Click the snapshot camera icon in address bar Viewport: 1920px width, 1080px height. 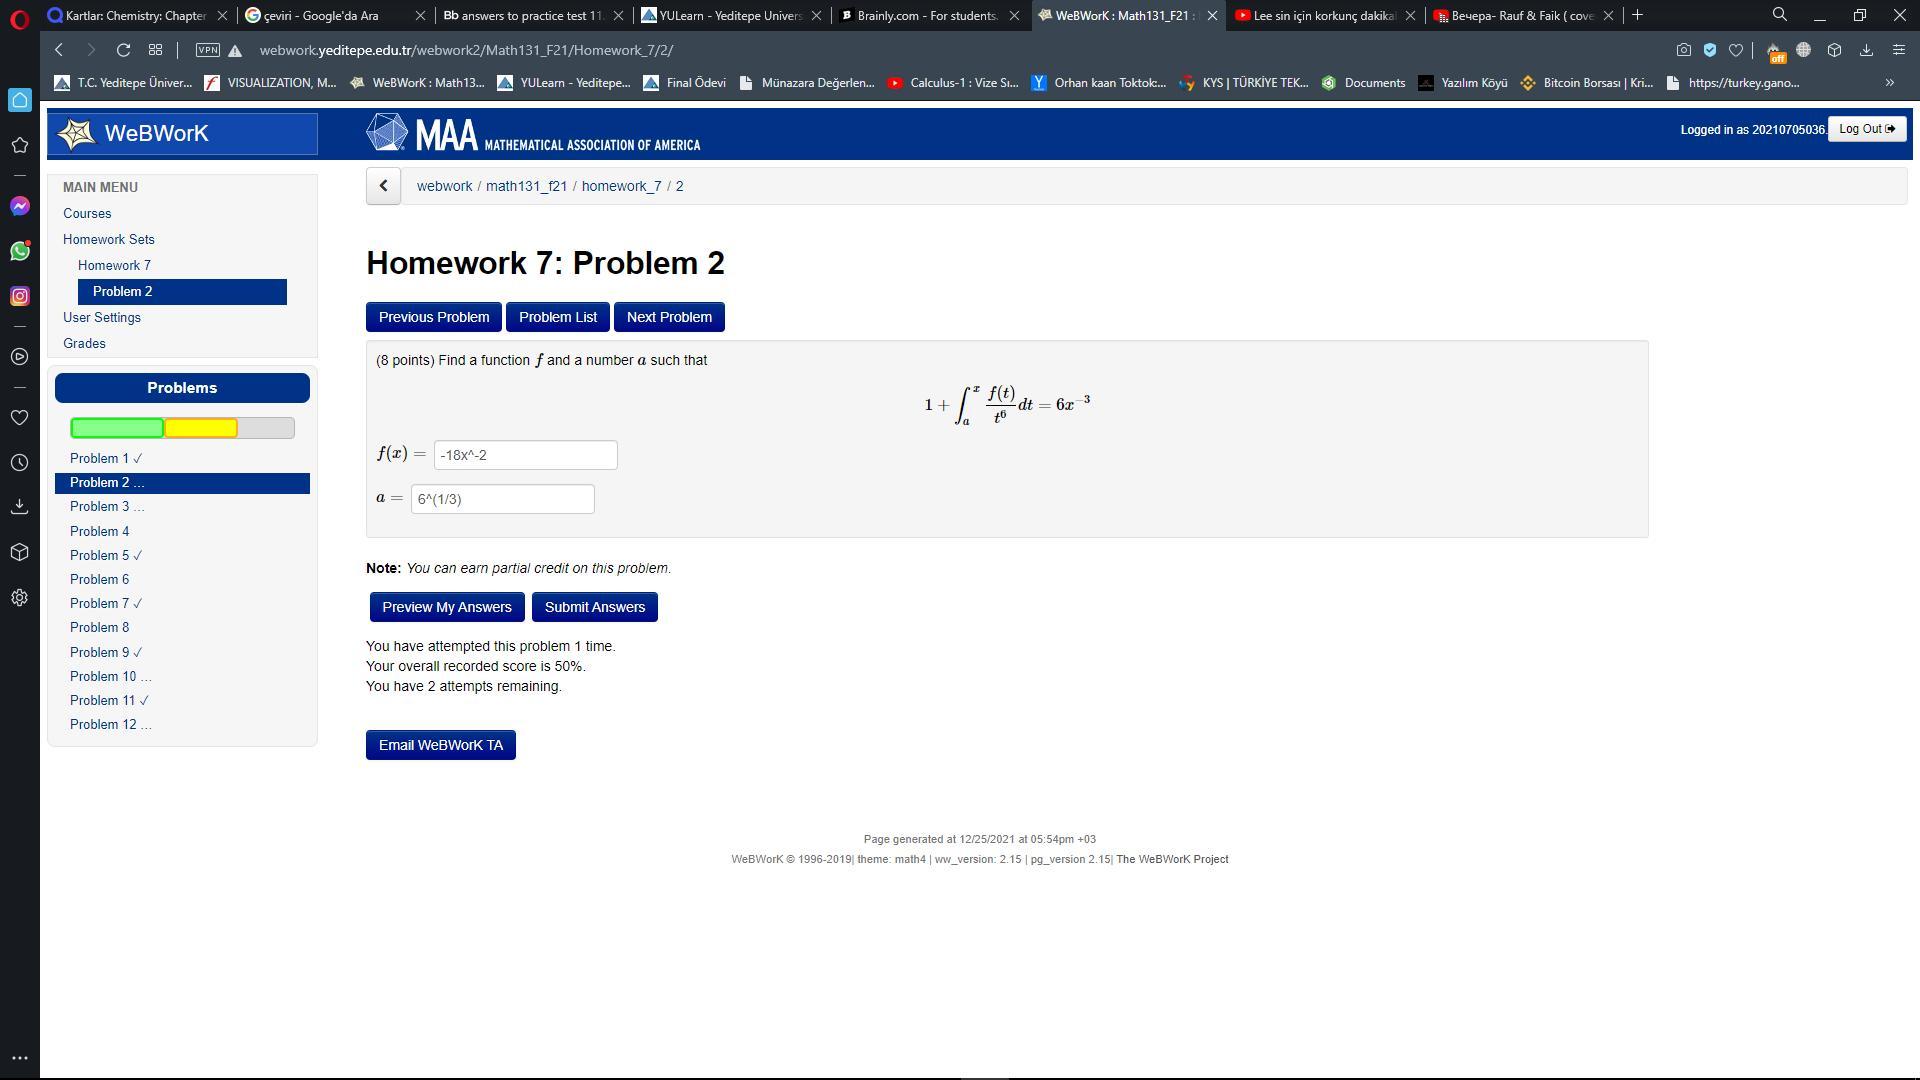1684,50
